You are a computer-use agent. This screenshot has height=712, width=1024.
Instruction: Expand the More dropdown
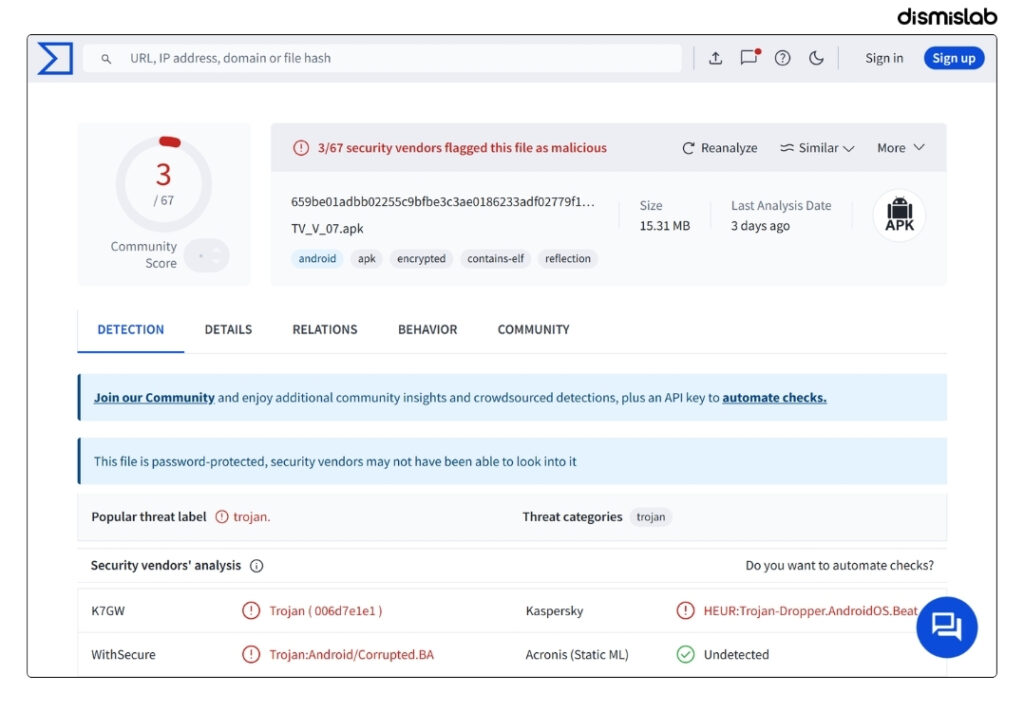pyautogui.click(x=901, y=148)
